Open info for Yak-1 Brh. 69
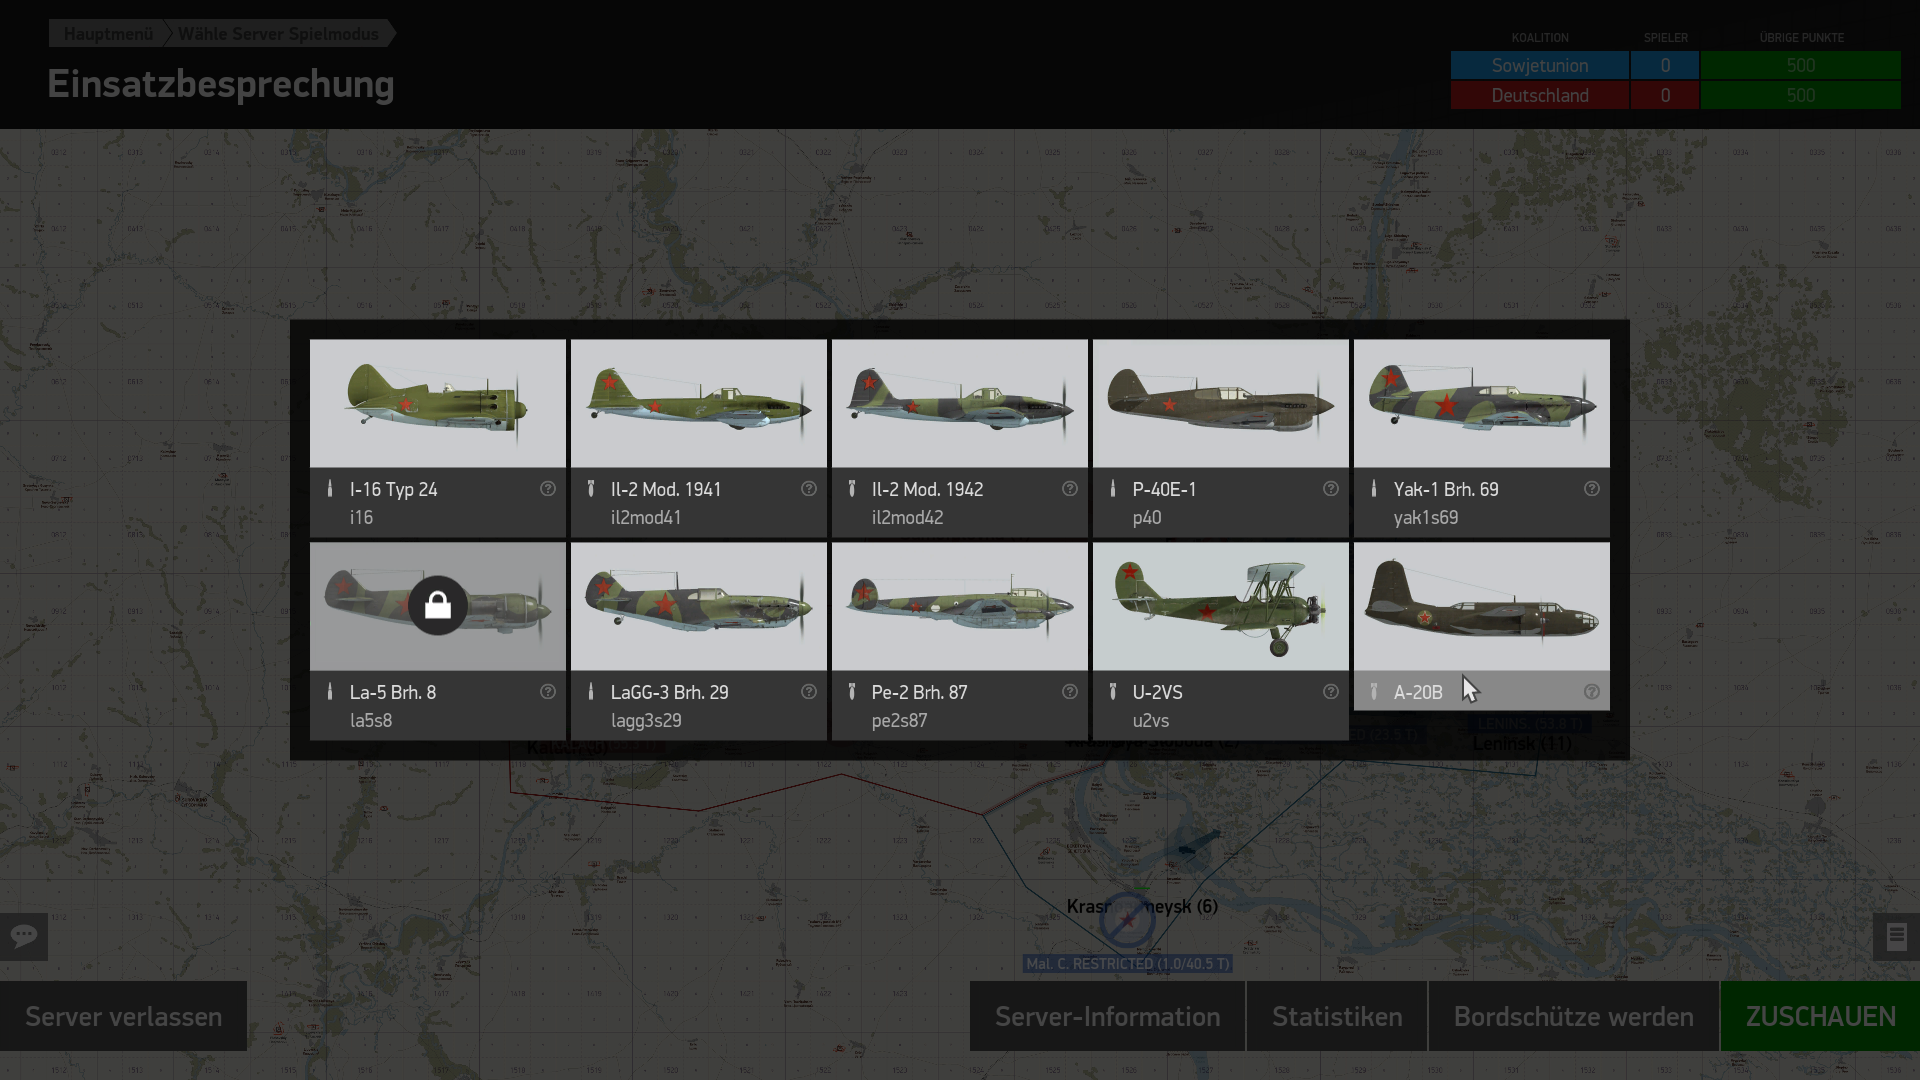The image size is (1920, 1080). tap(1592, 489)
